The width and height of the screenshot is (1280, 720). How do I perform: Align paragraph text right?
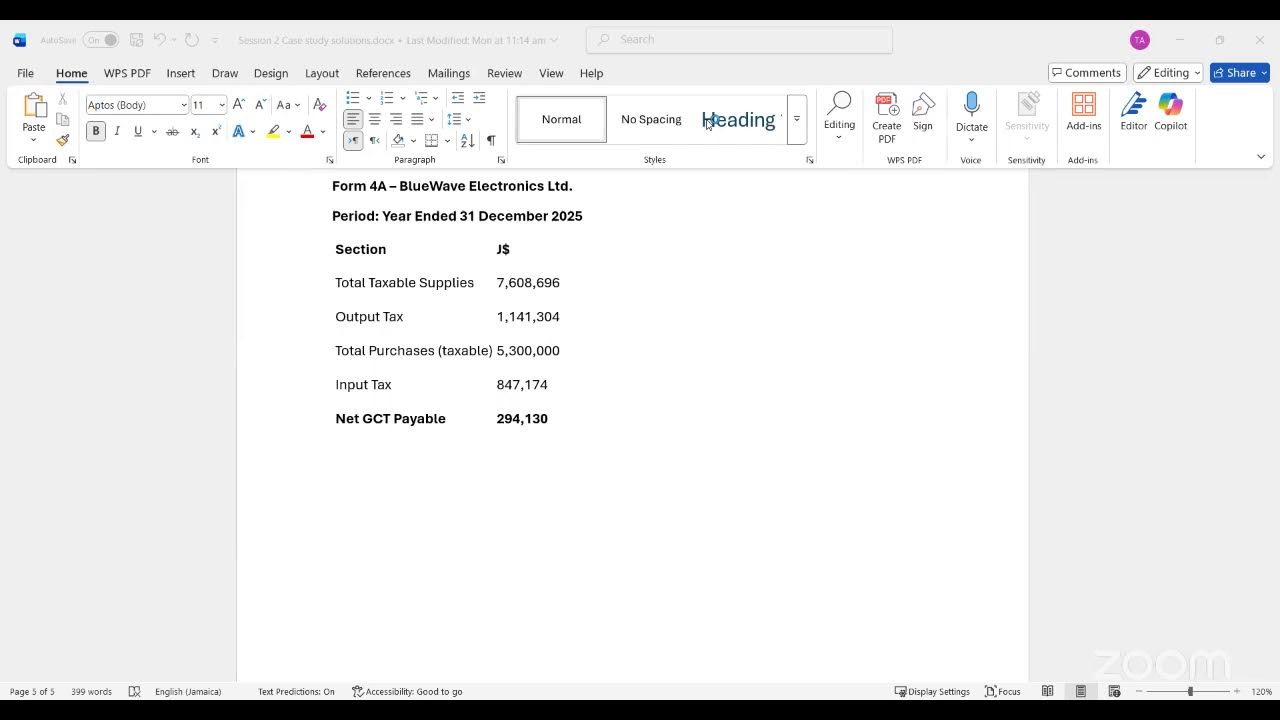tap(396, 119)
